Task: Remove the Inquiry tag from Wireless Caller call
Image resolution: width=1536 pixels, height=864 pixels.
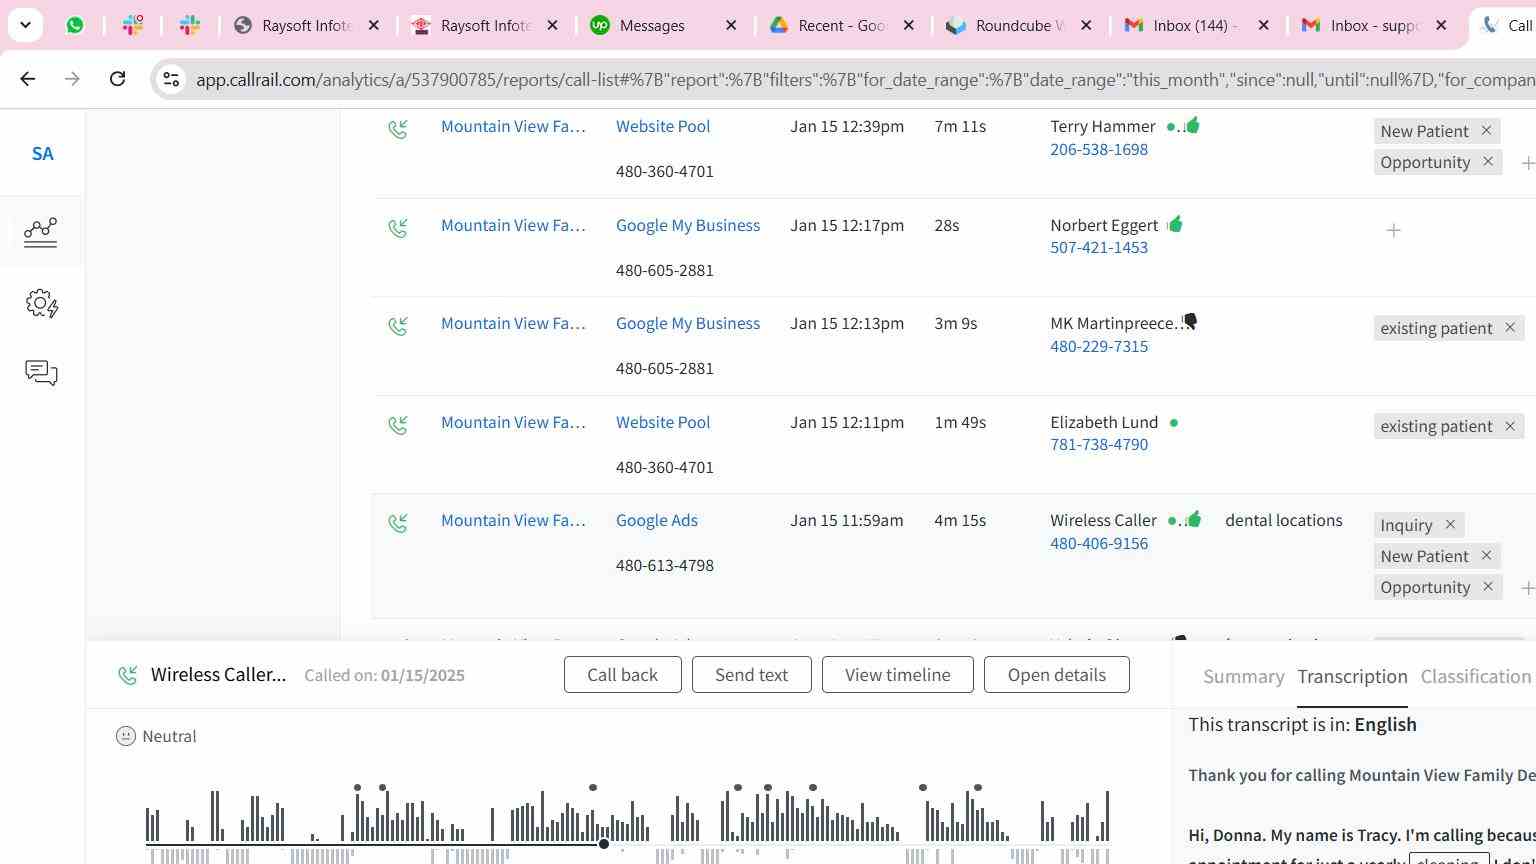Action: coord(1450,525)
